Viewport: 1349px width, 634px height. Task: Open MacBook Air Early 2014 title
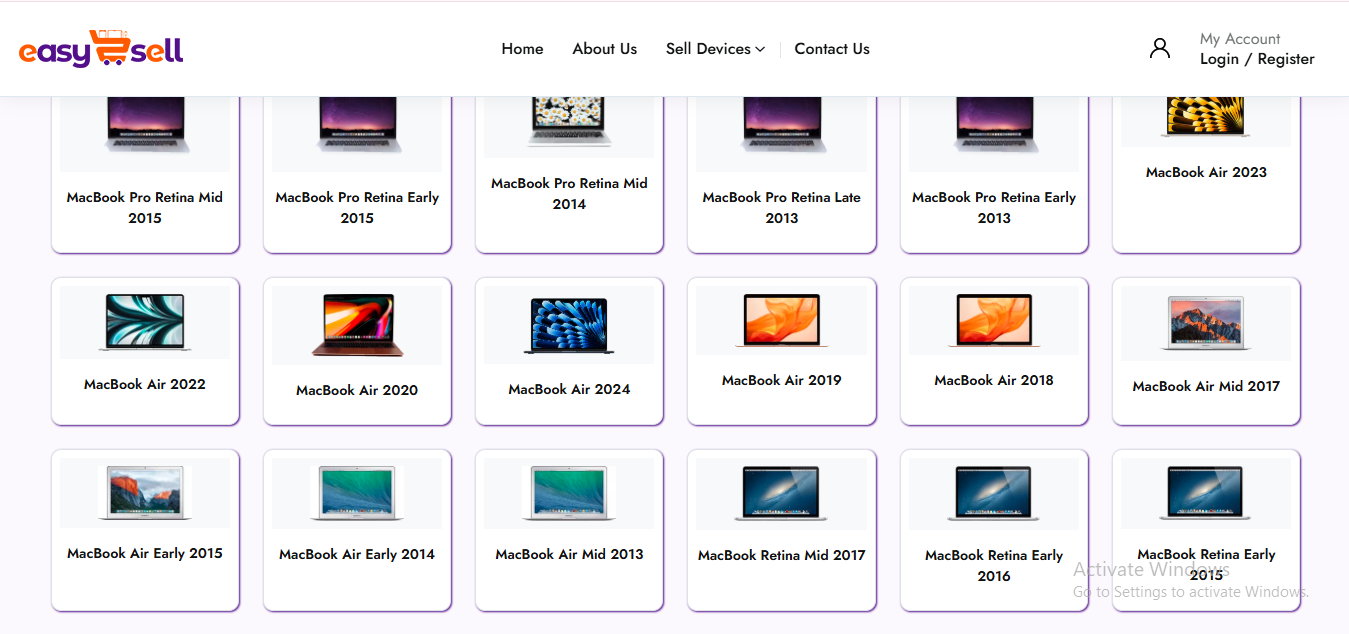(x=357, y=554)
